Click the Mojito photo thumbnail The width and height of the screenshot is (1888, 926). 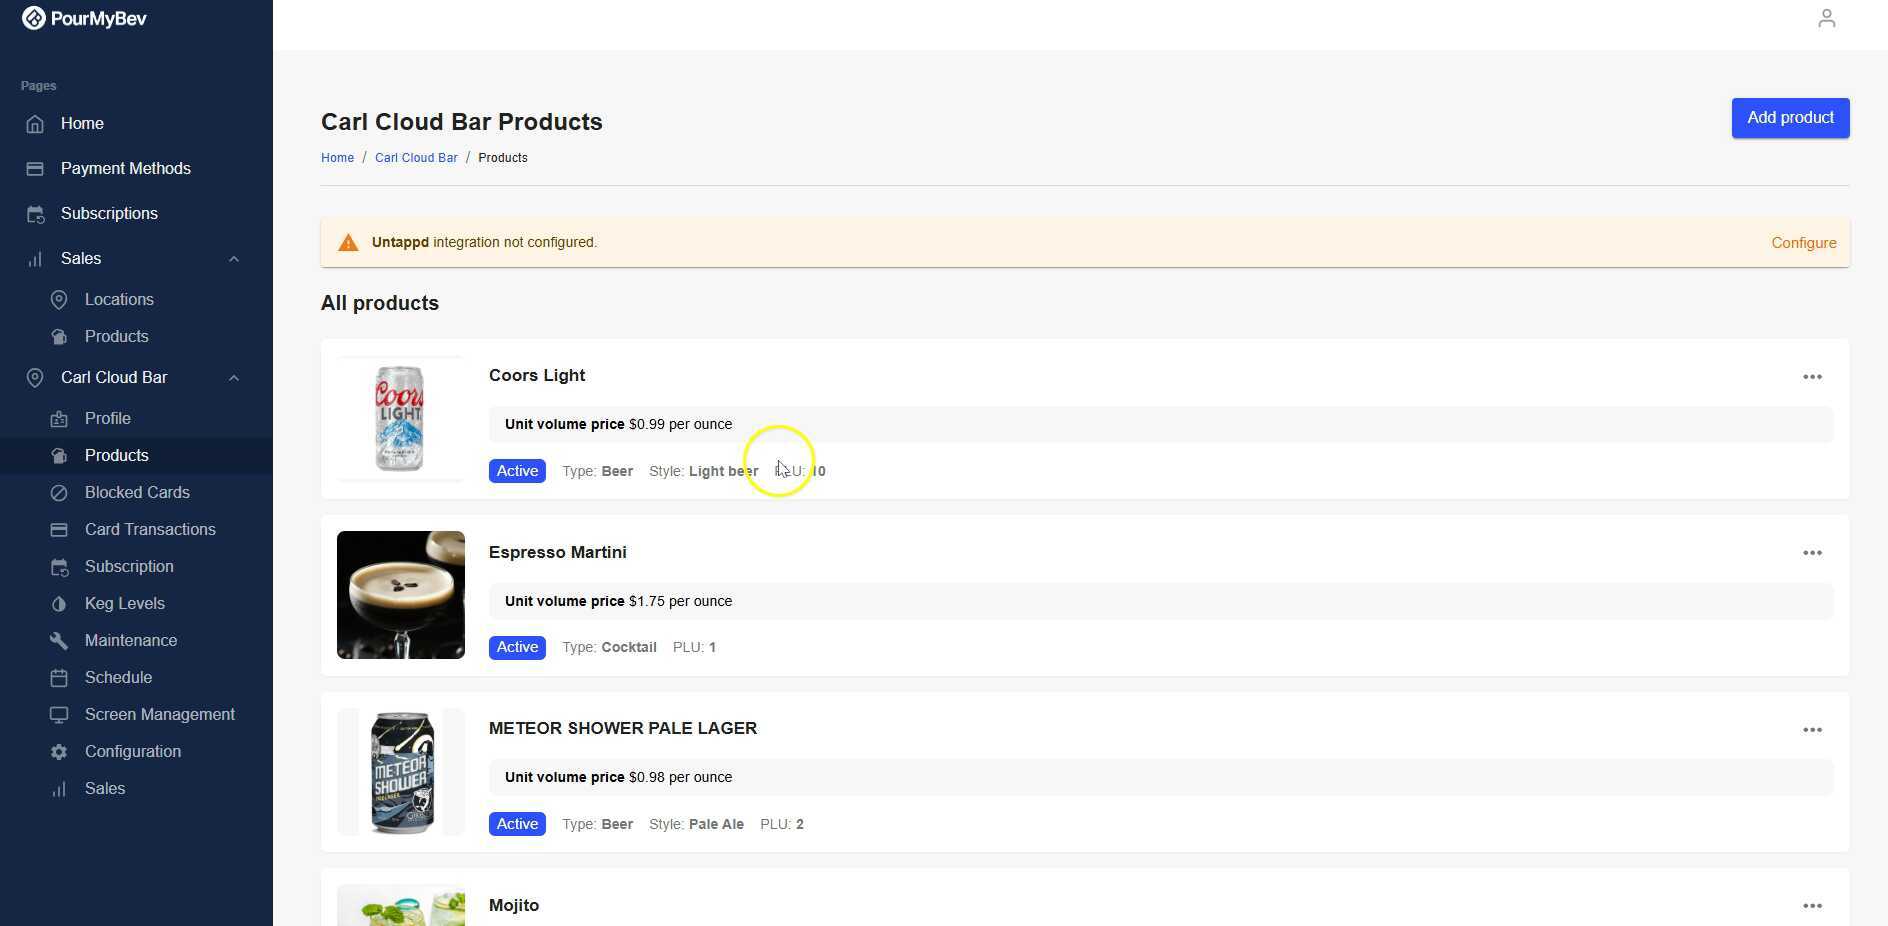tap(400, 905)
